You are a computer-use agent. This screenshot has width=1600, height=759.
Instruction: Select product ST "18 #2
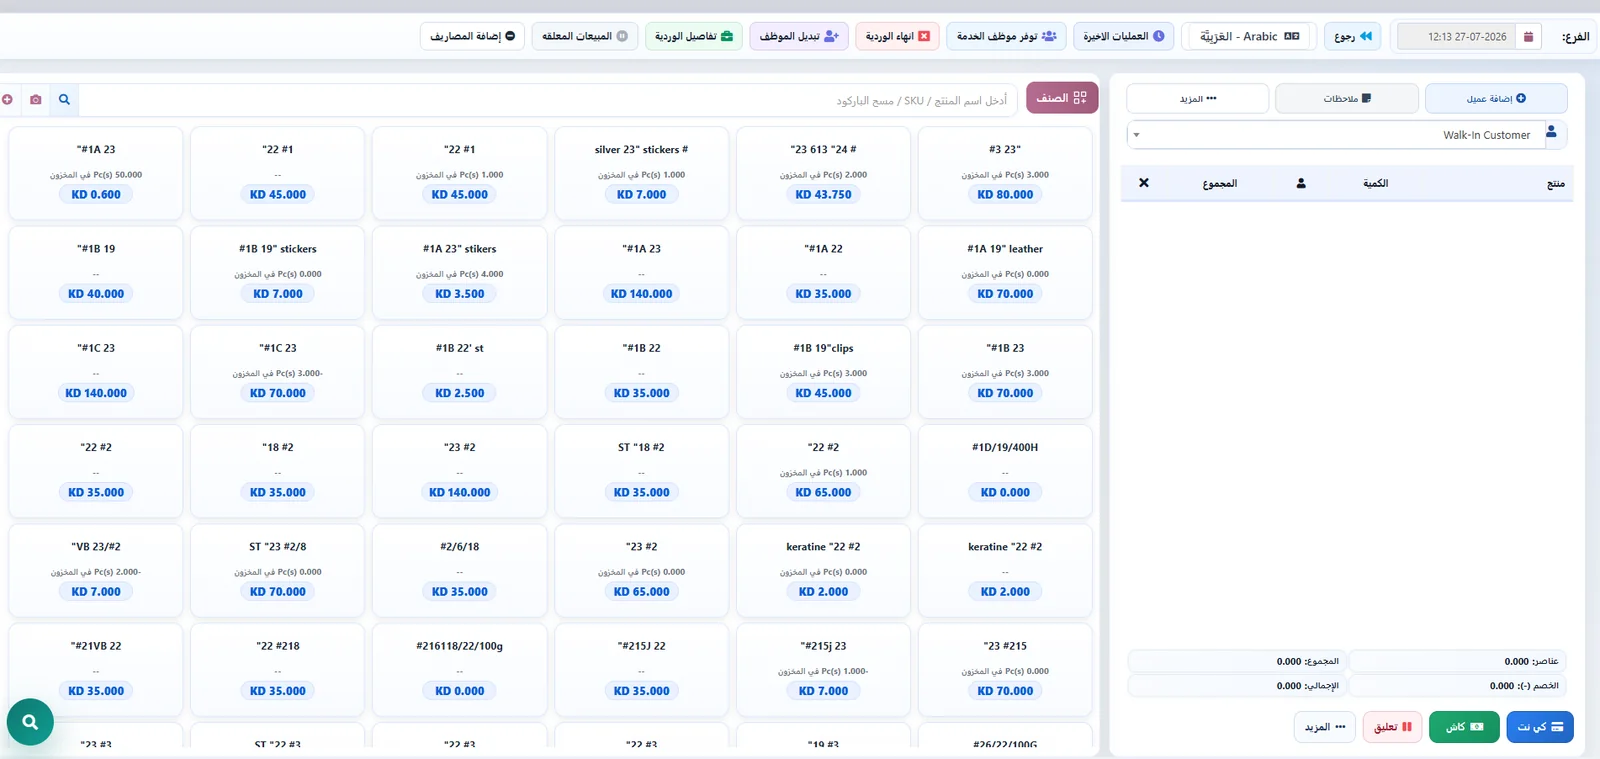[641, 471]
